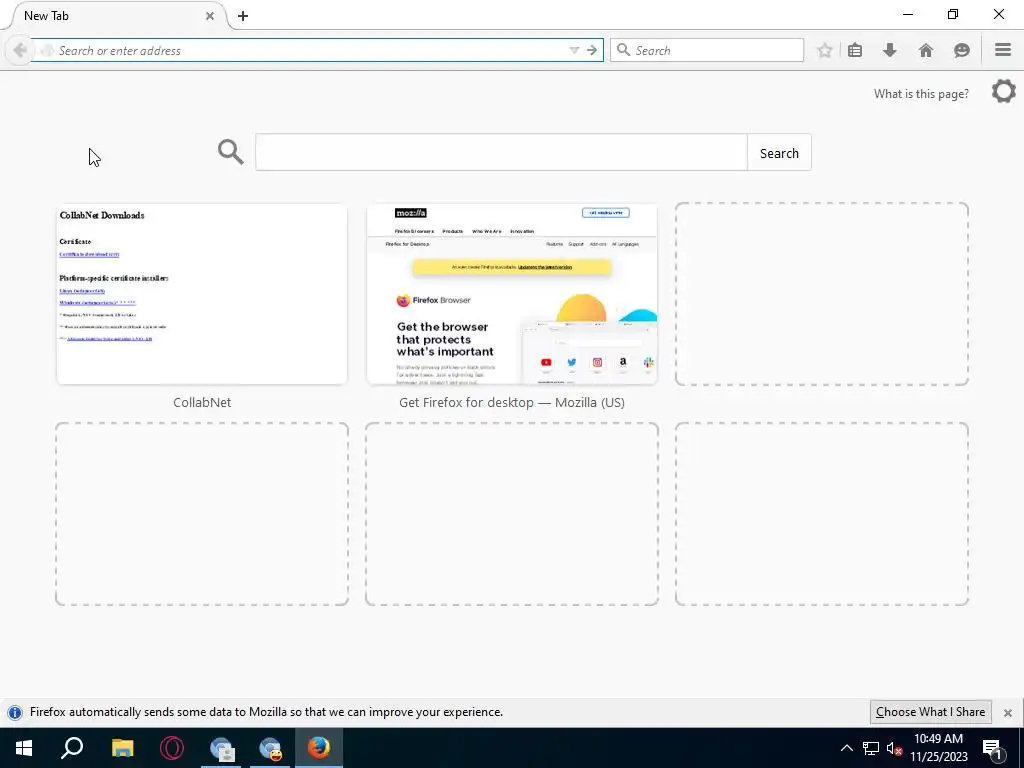Open the first chat app taskbar icon
Screen dimensions: 1024x768
coord(221,748)
